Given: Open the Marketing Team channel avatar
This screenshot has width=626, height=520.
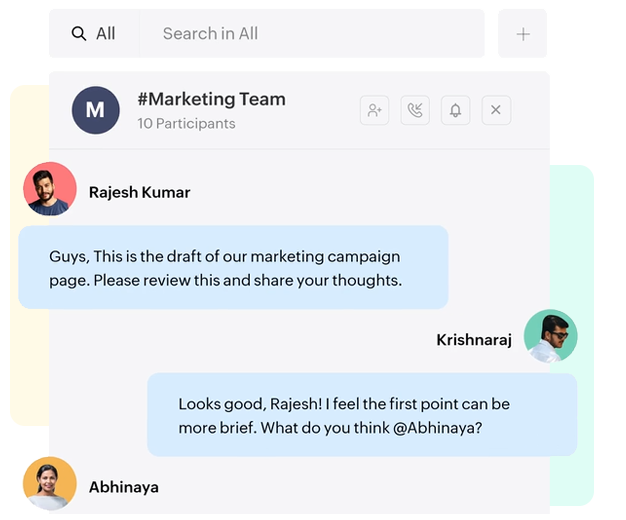Looking at the screenshot, I should (95, 110).
